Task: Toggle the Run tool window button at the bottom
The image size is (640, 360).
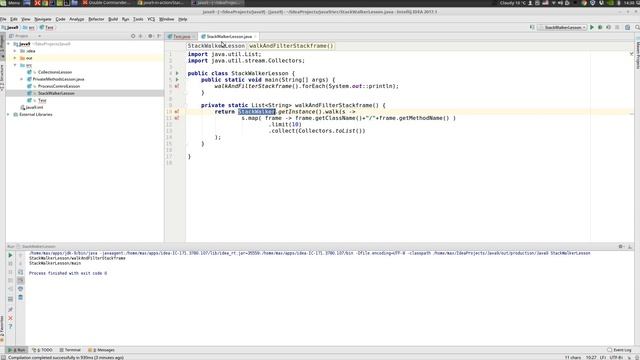Action: pyautogui.click(x=17, y=350)
